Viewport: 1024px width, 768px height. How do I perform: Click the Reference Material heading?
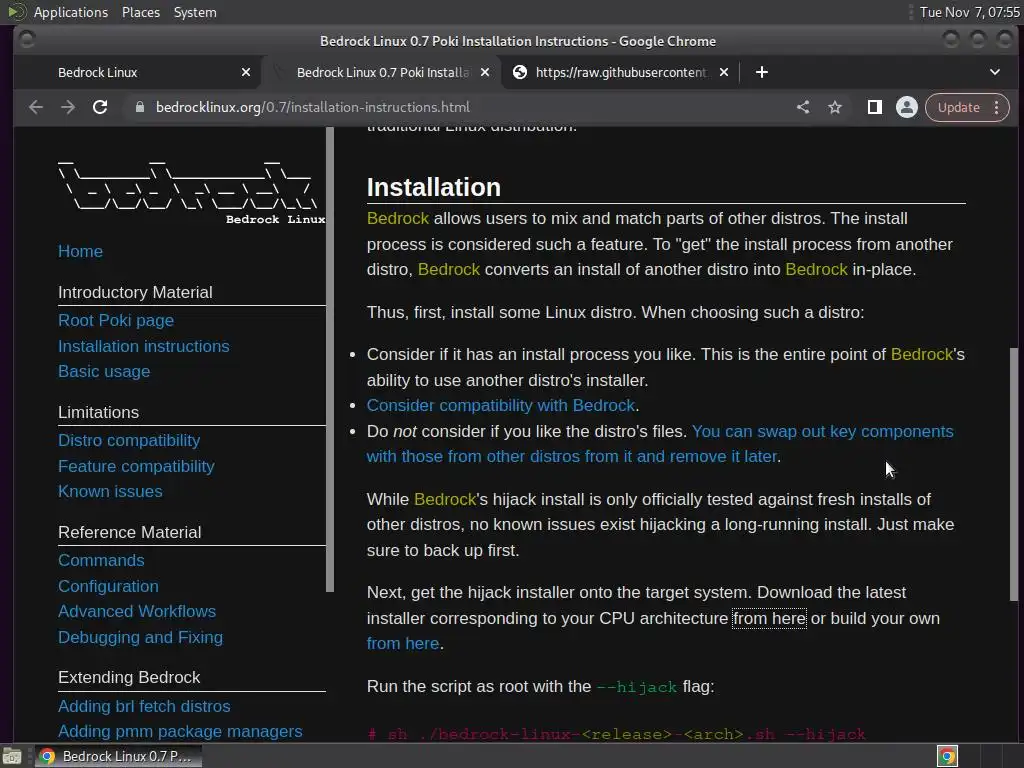pyautogui.click(x=129, y=532)
